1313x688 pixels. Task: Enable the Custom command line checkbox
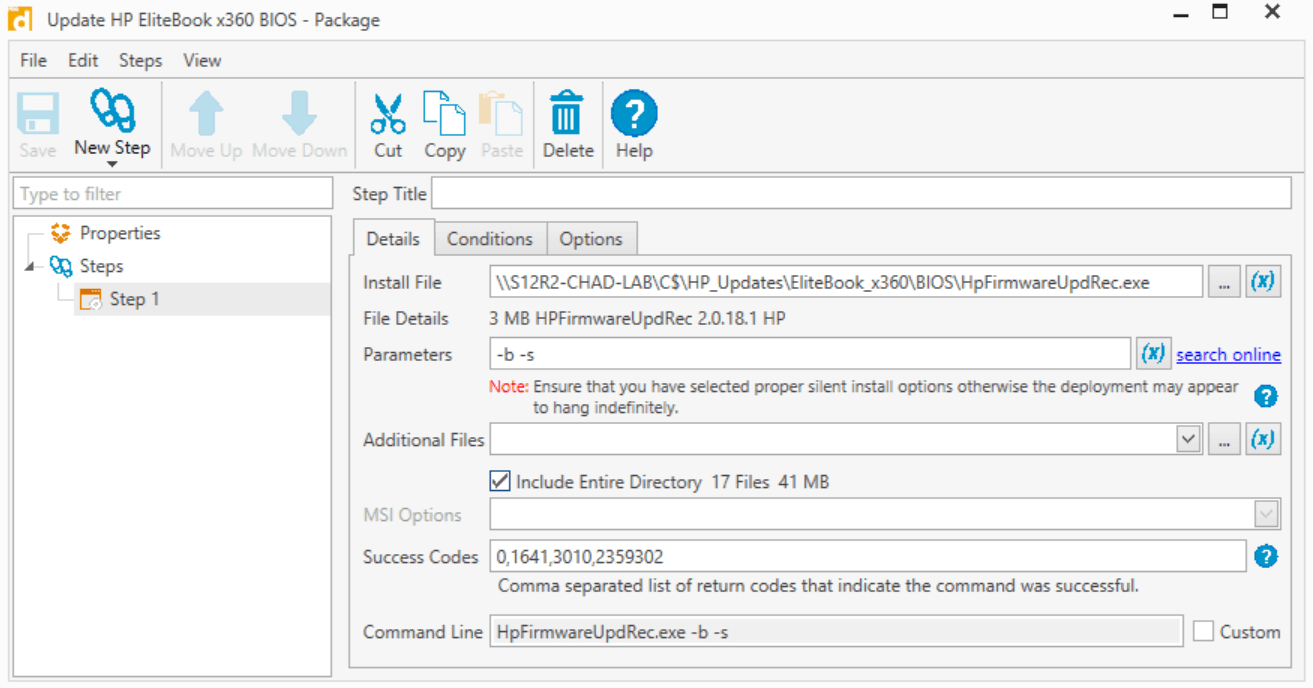(x=1203, y=632)
